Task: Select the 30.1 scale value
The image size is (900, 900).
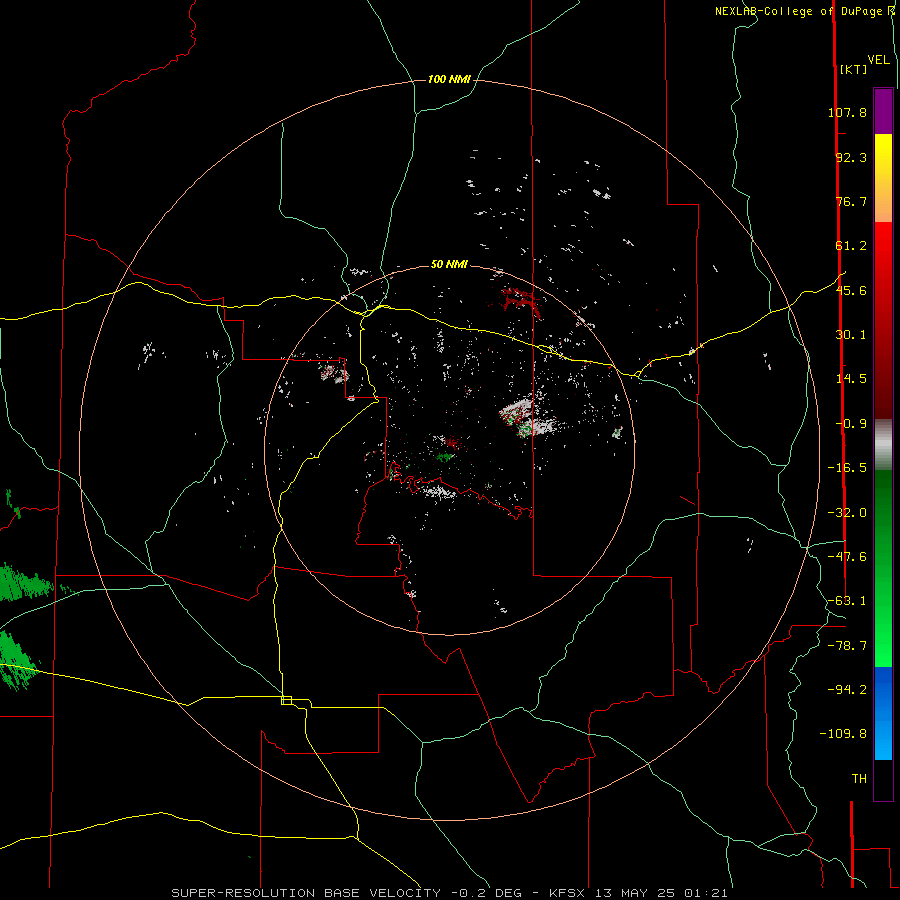Action: tap(851, 335)
